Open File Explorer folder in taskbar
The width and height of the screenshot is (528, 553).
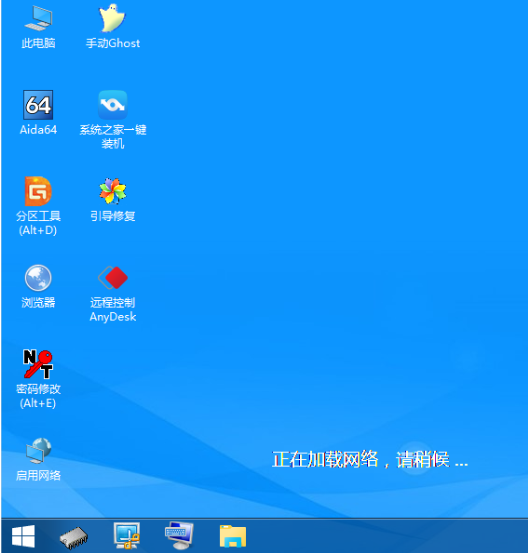[x=233, y=536]
